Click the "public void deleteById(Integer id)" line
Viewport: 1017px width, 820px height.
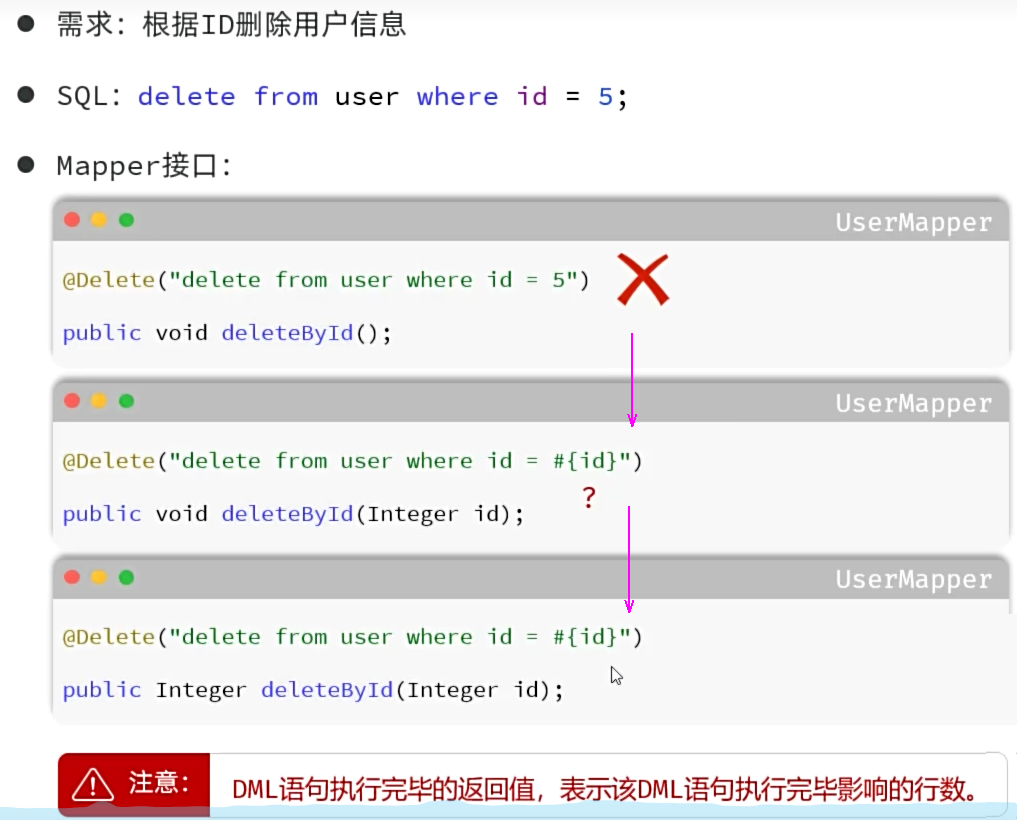pyautogui.click(x=293, y=514)
